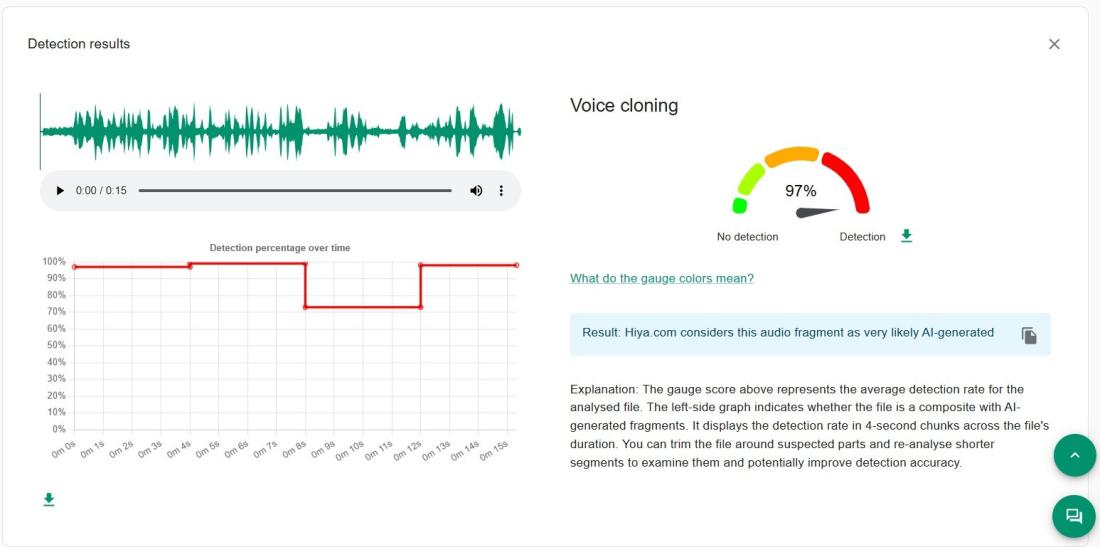Open 'What do the gauge colors mean?' link
Screen dimensions: 1100x547
click(662, 278)
